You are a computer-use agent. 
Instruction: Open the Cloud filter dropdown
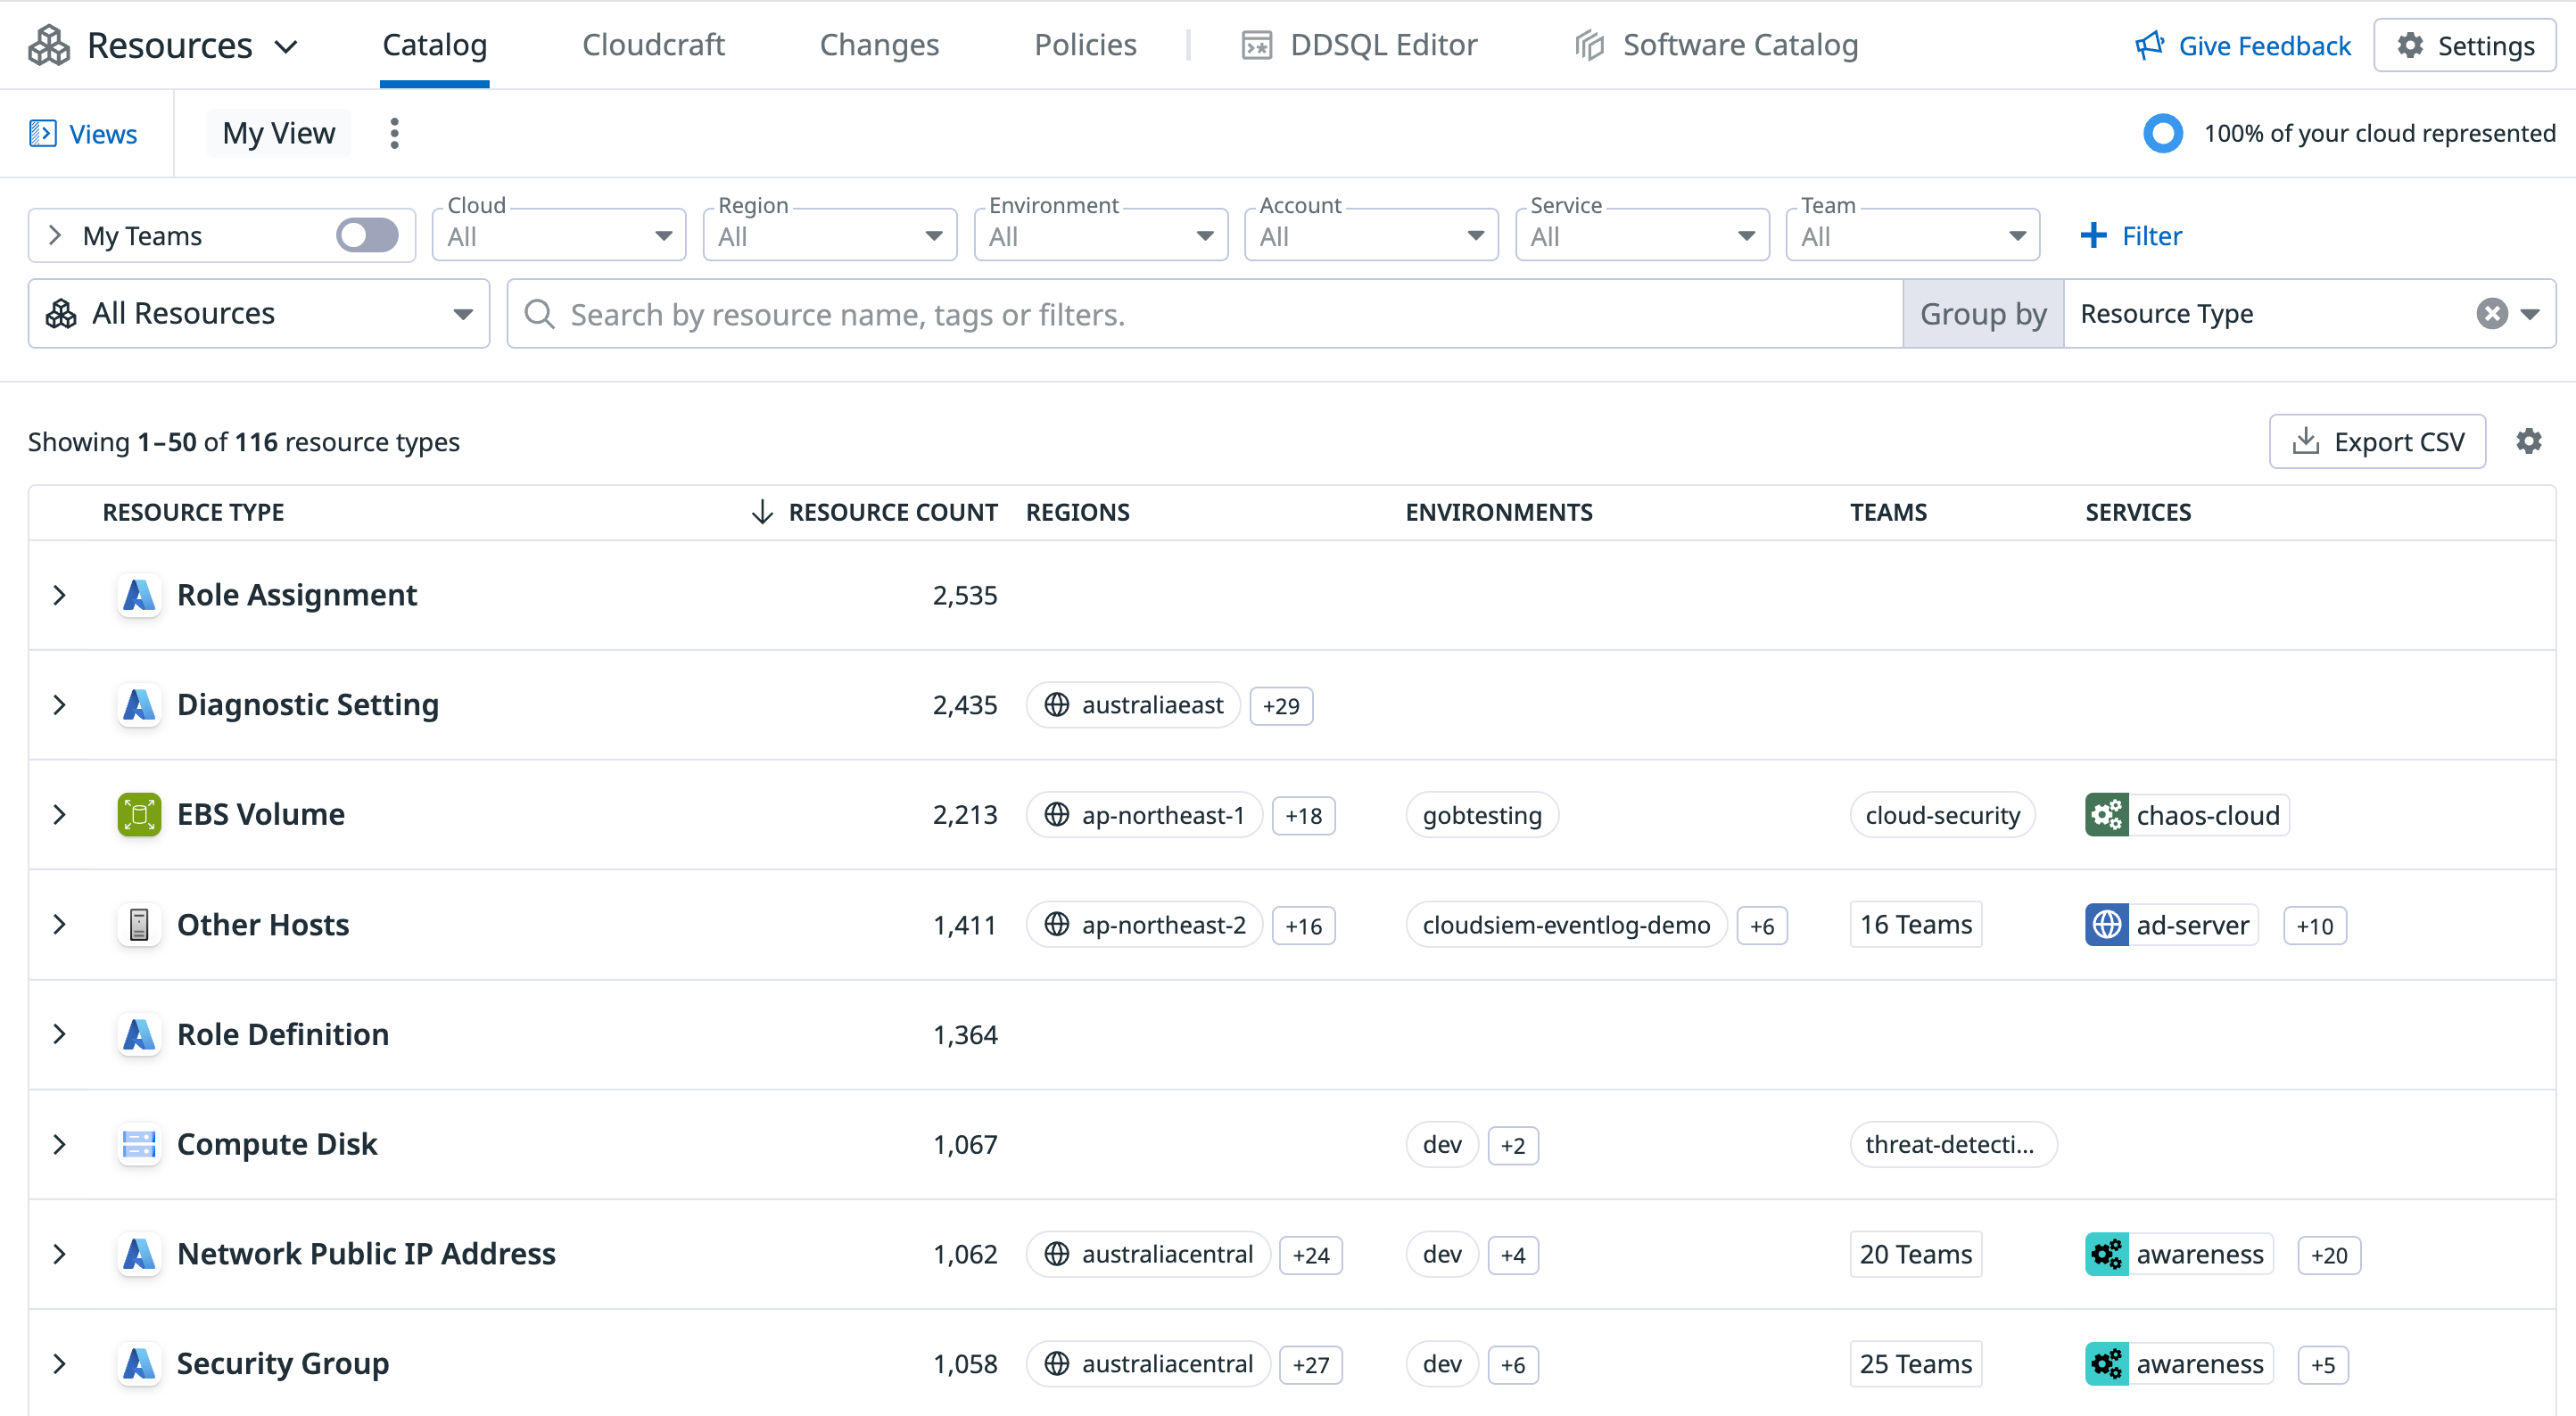click(x=559, y=236)
